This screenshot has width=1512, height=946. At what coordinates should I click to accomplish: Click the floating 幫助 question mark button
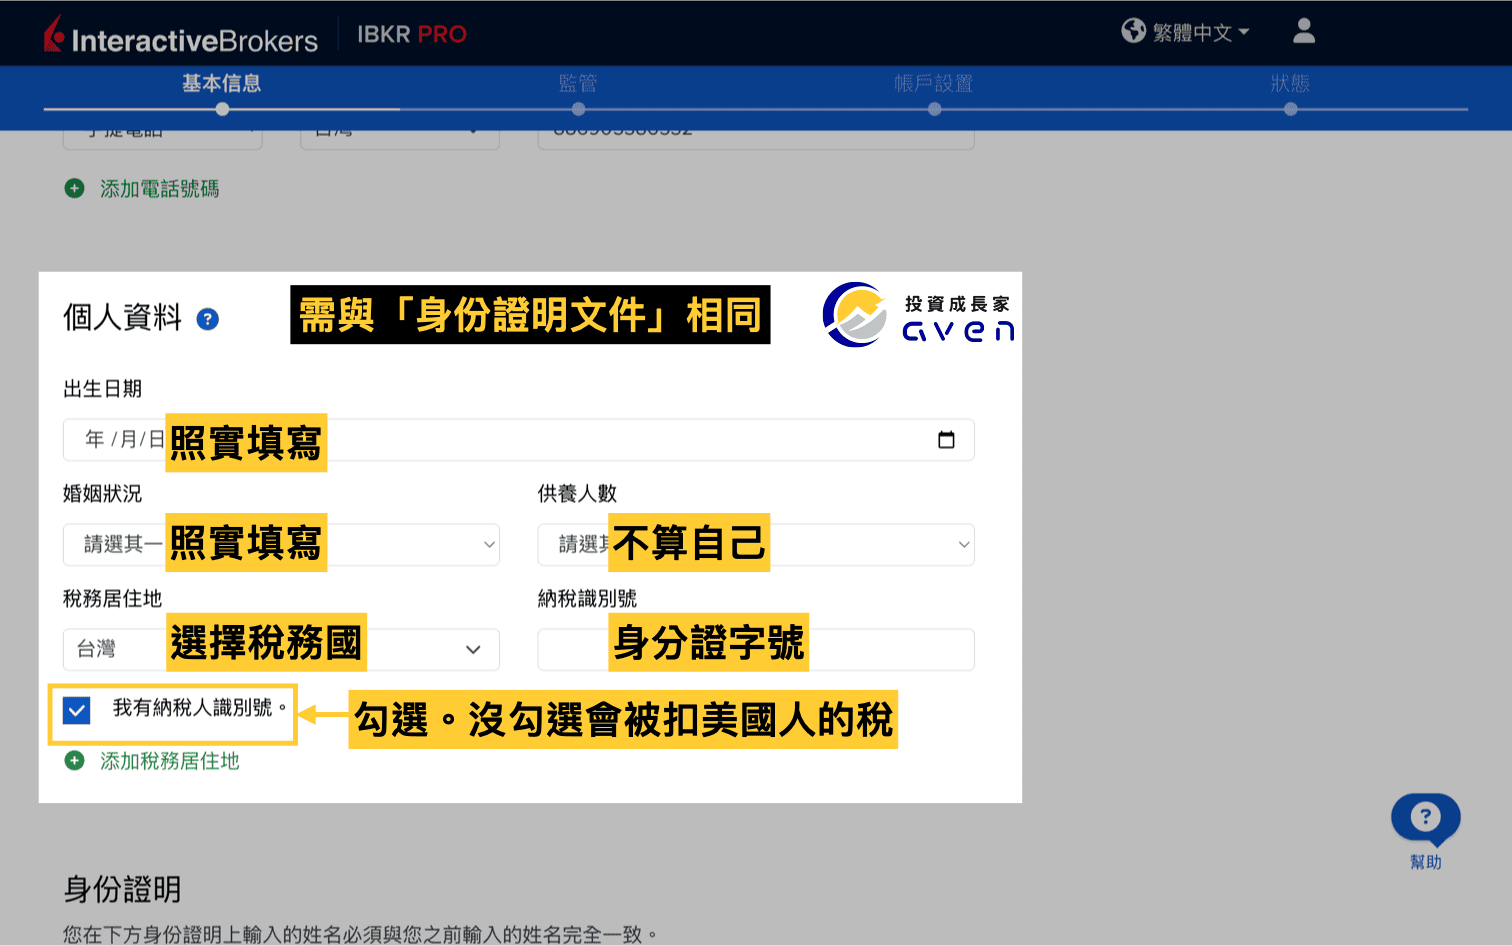1425,818
